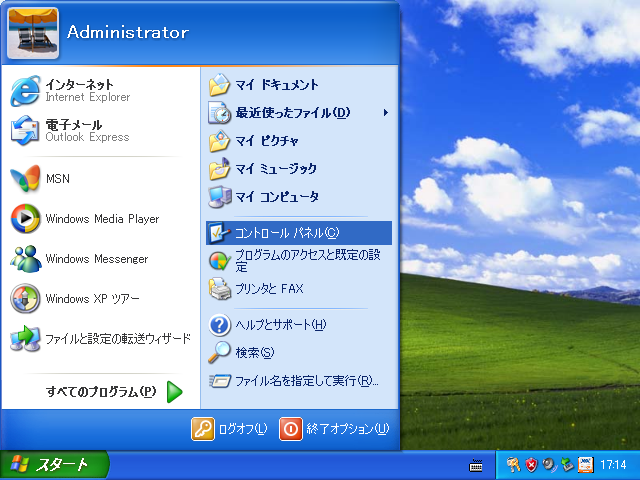Click the コントロール パネル icon
Viewport: 640px width, 480px height.
pos(220,233)
